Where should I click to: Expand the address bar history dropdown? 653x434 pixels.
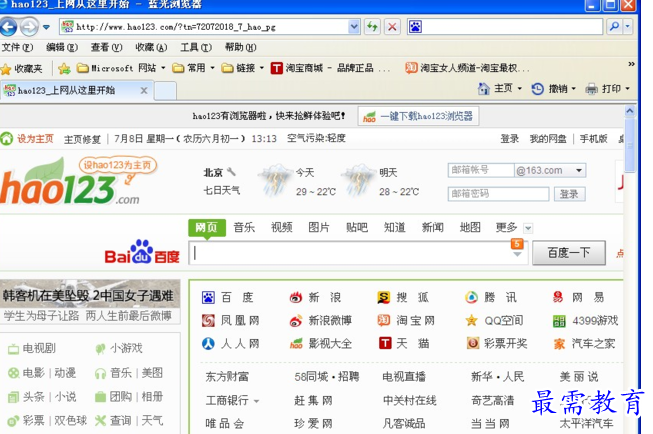[354, 27]
